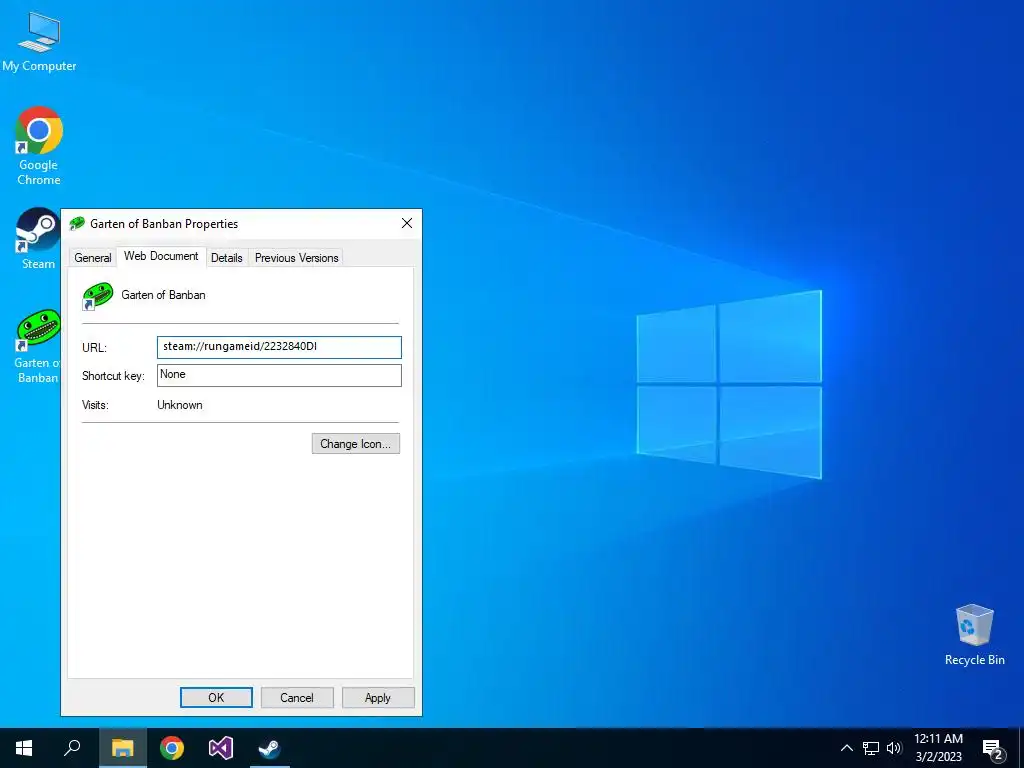
Task: Focus the Shortcut key field
Action: (x=279, y=375)
